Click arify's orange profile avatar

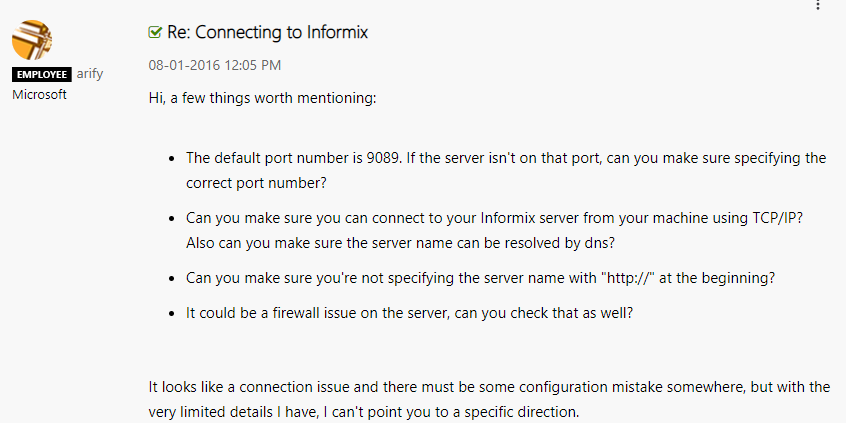click(32, 40)
